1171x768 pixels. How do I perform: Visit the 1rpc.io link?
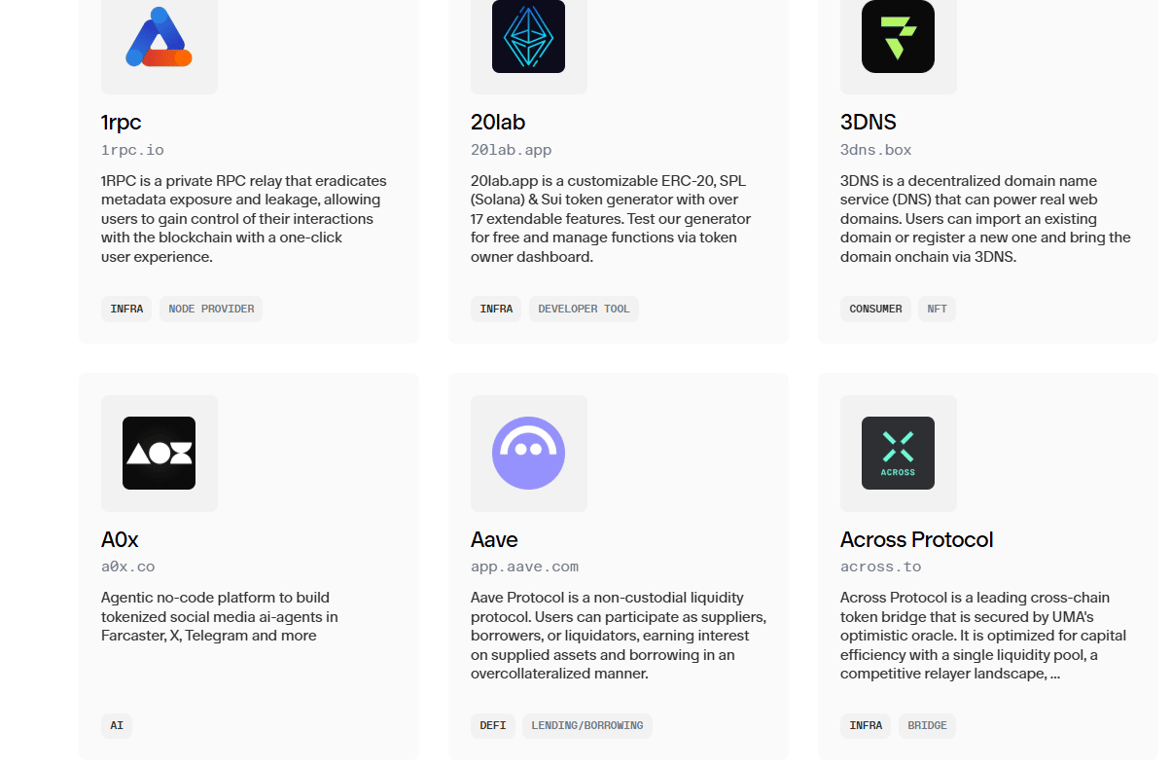(132, 149)
